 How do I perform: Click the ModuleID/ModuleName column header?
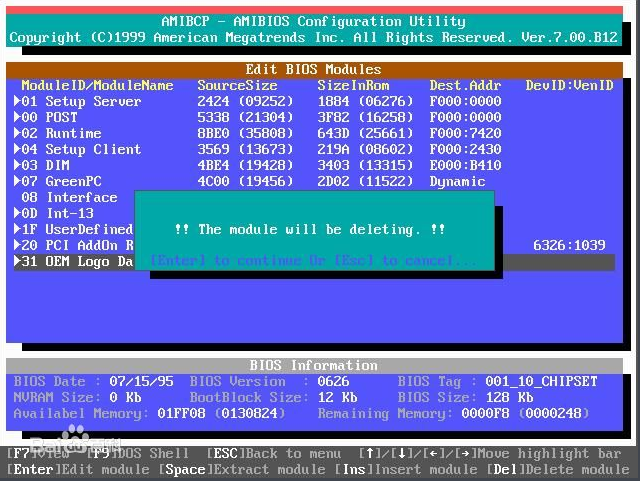coord(97,85)
